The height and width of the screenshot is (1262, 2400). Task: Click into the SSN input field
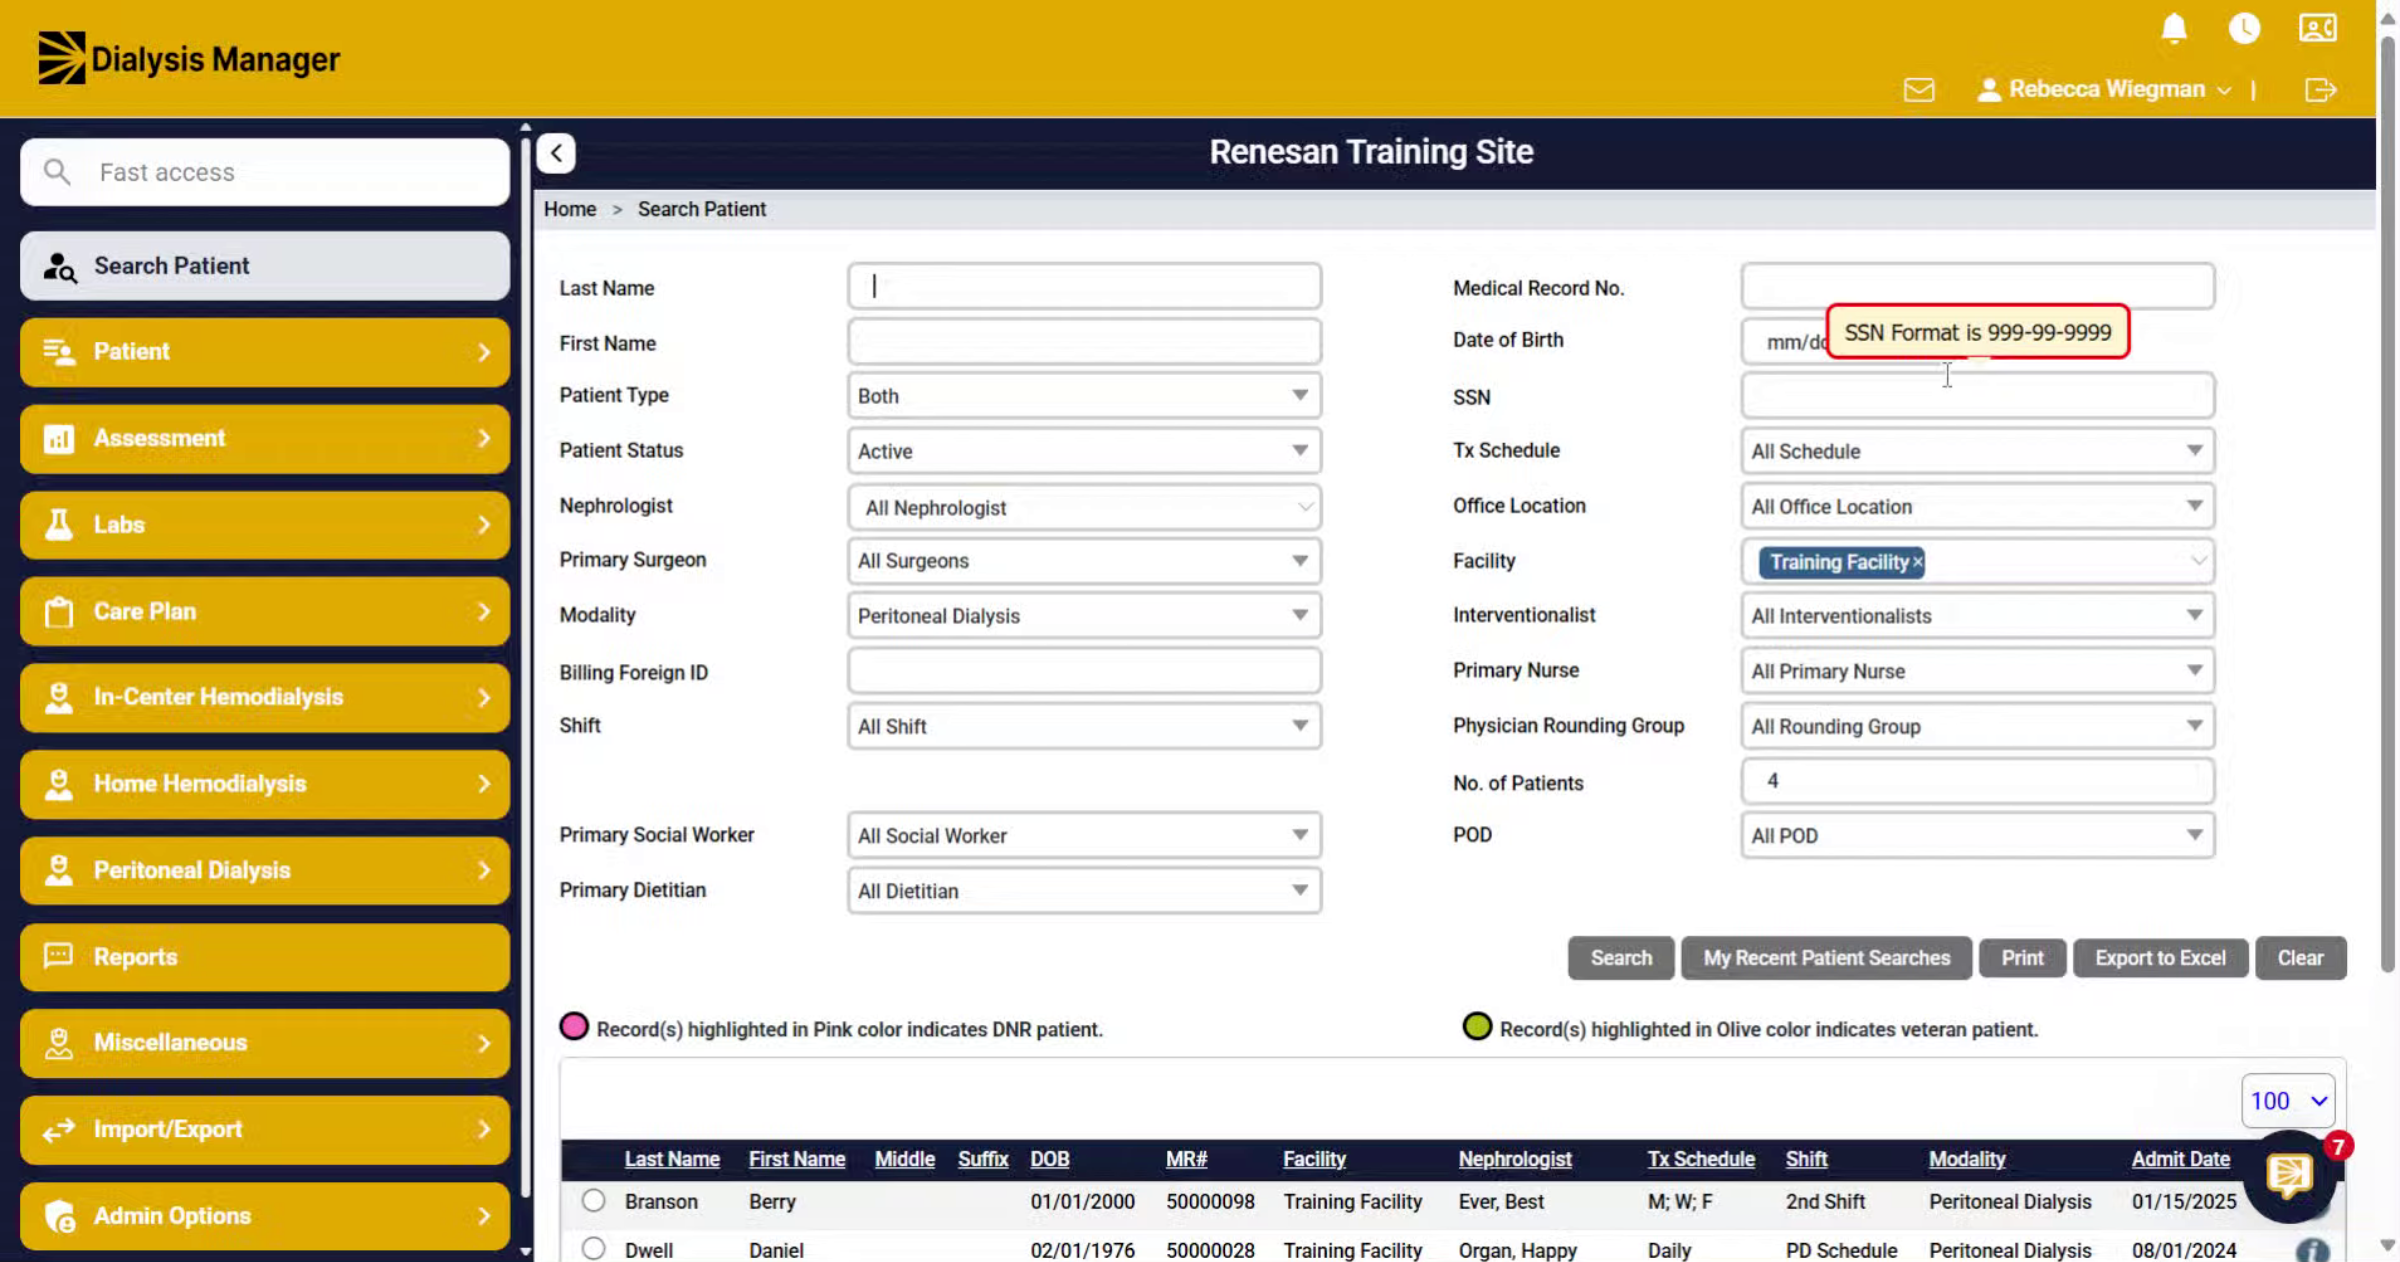(1977, 396)
